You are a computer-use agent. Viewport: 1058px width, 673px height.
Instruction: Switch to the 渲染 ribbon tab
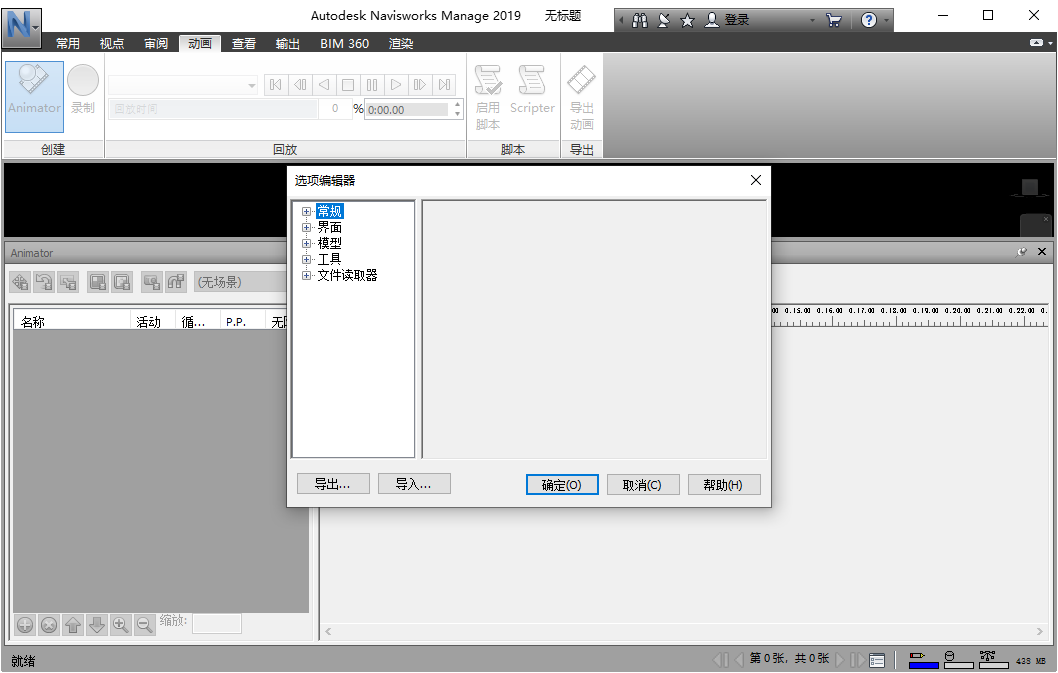(x=401, y=43)
